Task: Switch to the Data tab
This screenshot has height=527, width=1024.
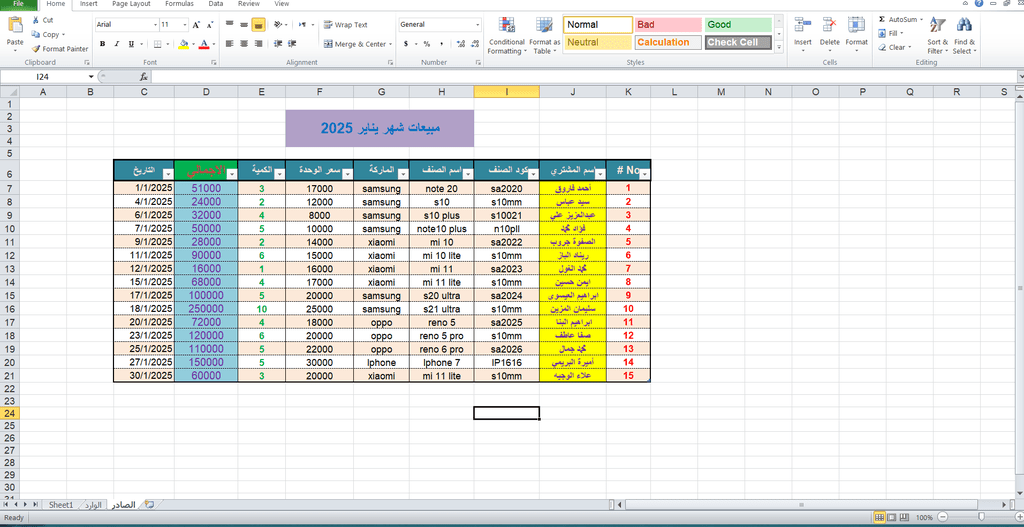Action: [x=216, y=4]
